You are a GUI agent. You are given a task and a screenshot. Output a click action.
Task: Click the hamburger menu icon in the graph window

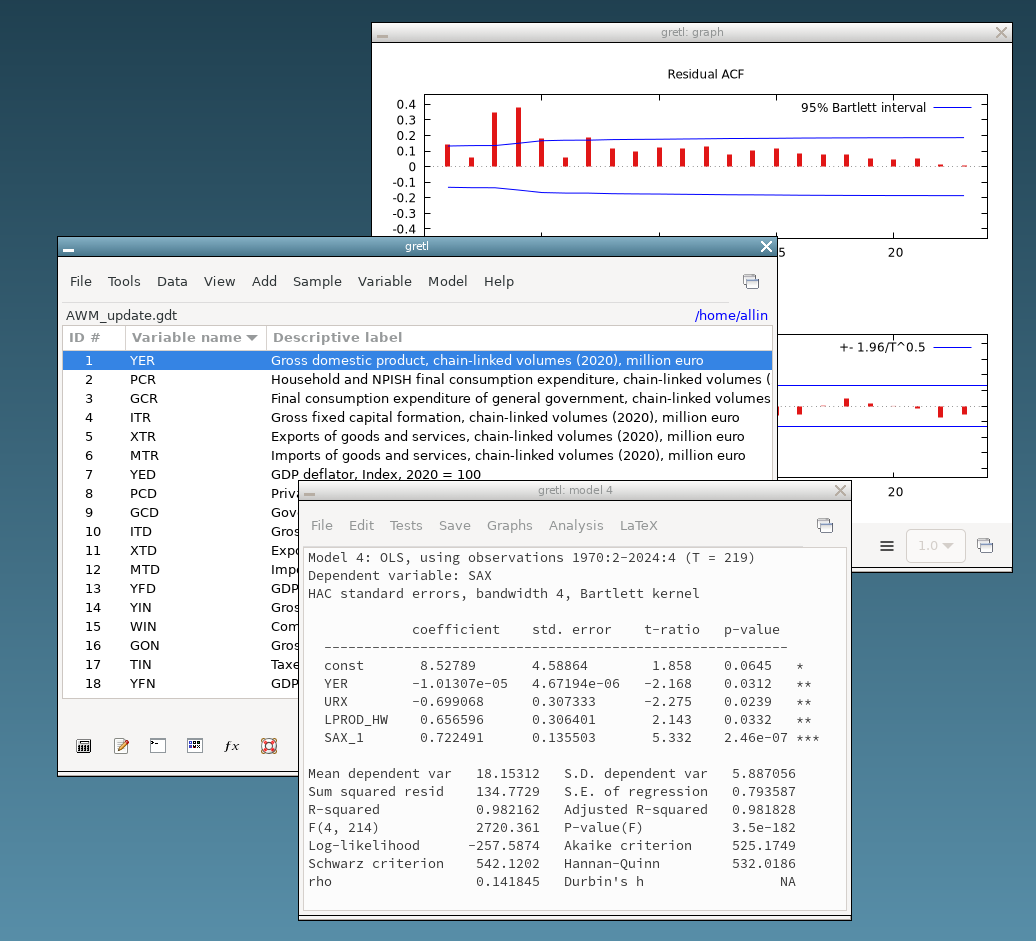[x=886, y=546]
